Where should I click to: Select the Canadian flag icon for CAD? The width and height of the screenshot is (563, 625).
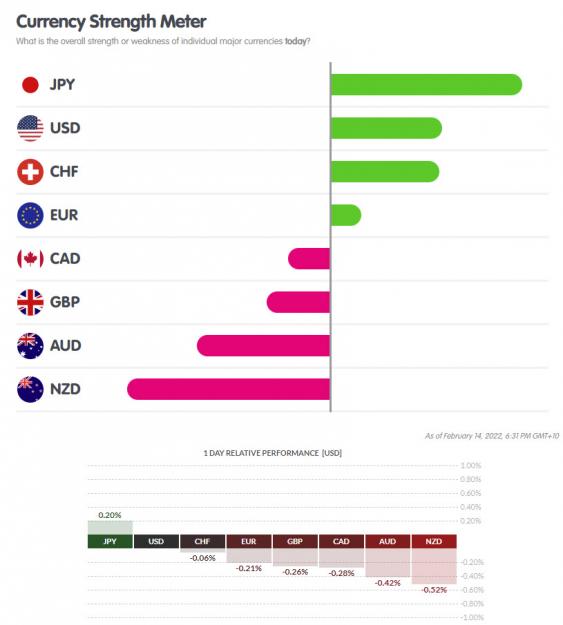(30, 259)
